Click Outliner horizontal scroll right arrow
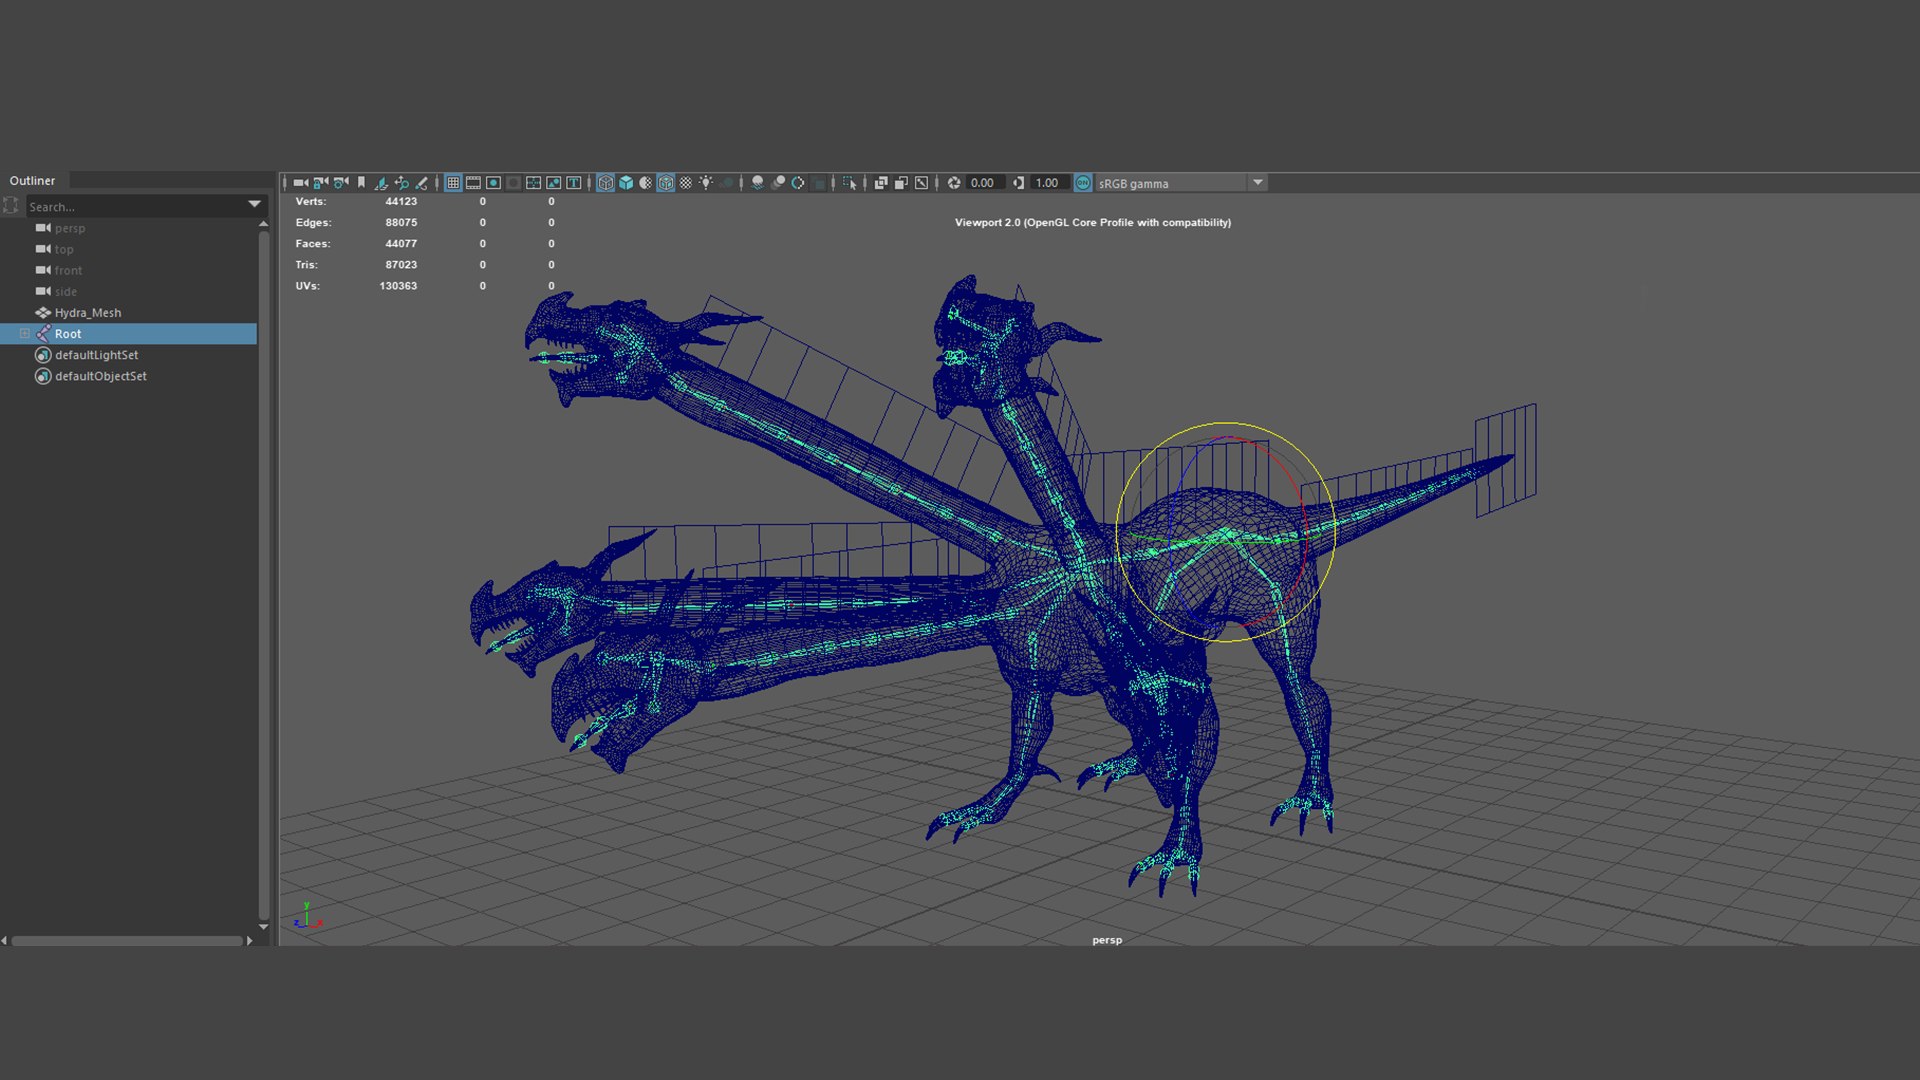Image resolution: width=1920 pixels, height=1080 pixels. 249,941
